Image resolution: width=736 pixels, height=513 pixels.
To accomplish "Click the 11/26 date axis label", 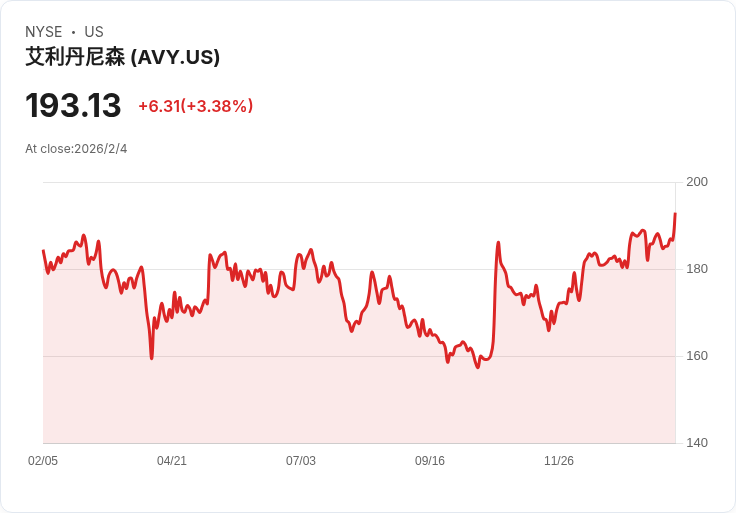I will 559,460.
